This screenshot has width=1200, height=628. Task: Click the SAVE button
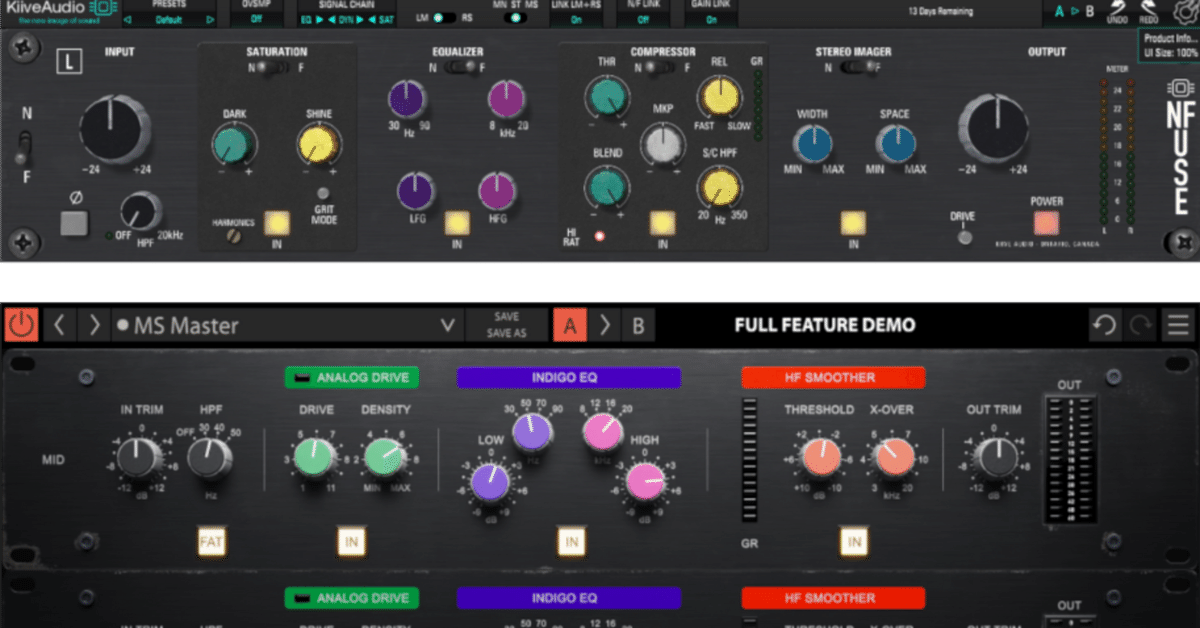point(507,317)
